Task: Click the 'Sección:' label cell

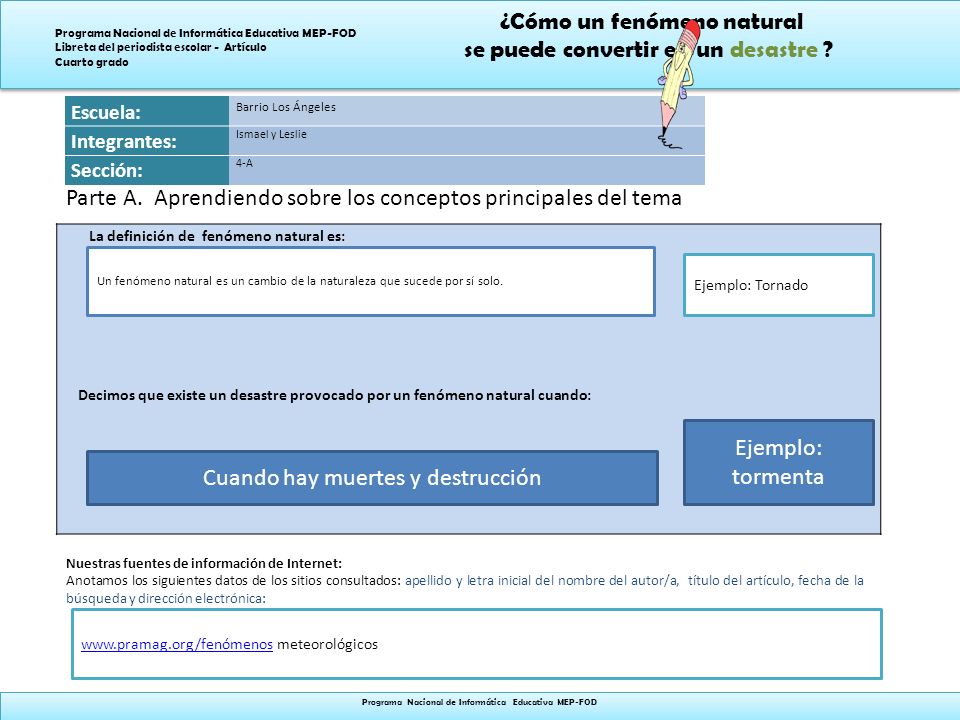Action: [147, 170]
